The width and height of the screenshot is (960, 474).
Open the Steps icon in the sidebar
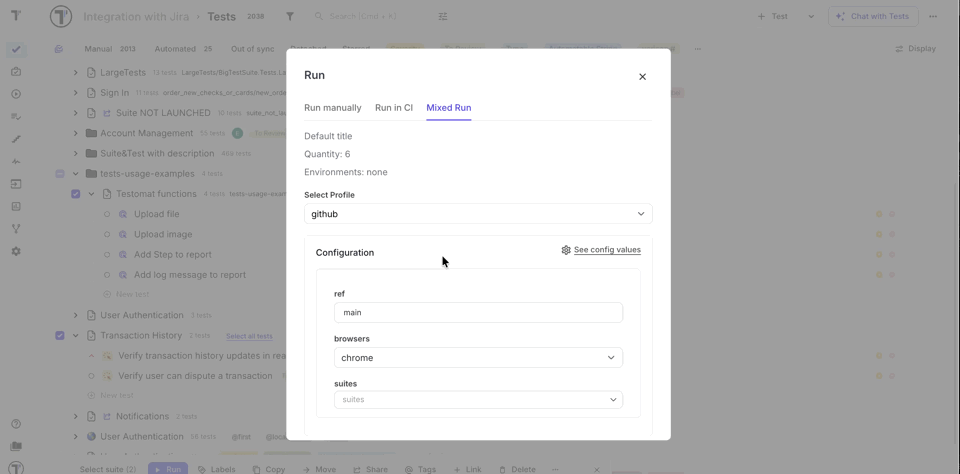16,139
